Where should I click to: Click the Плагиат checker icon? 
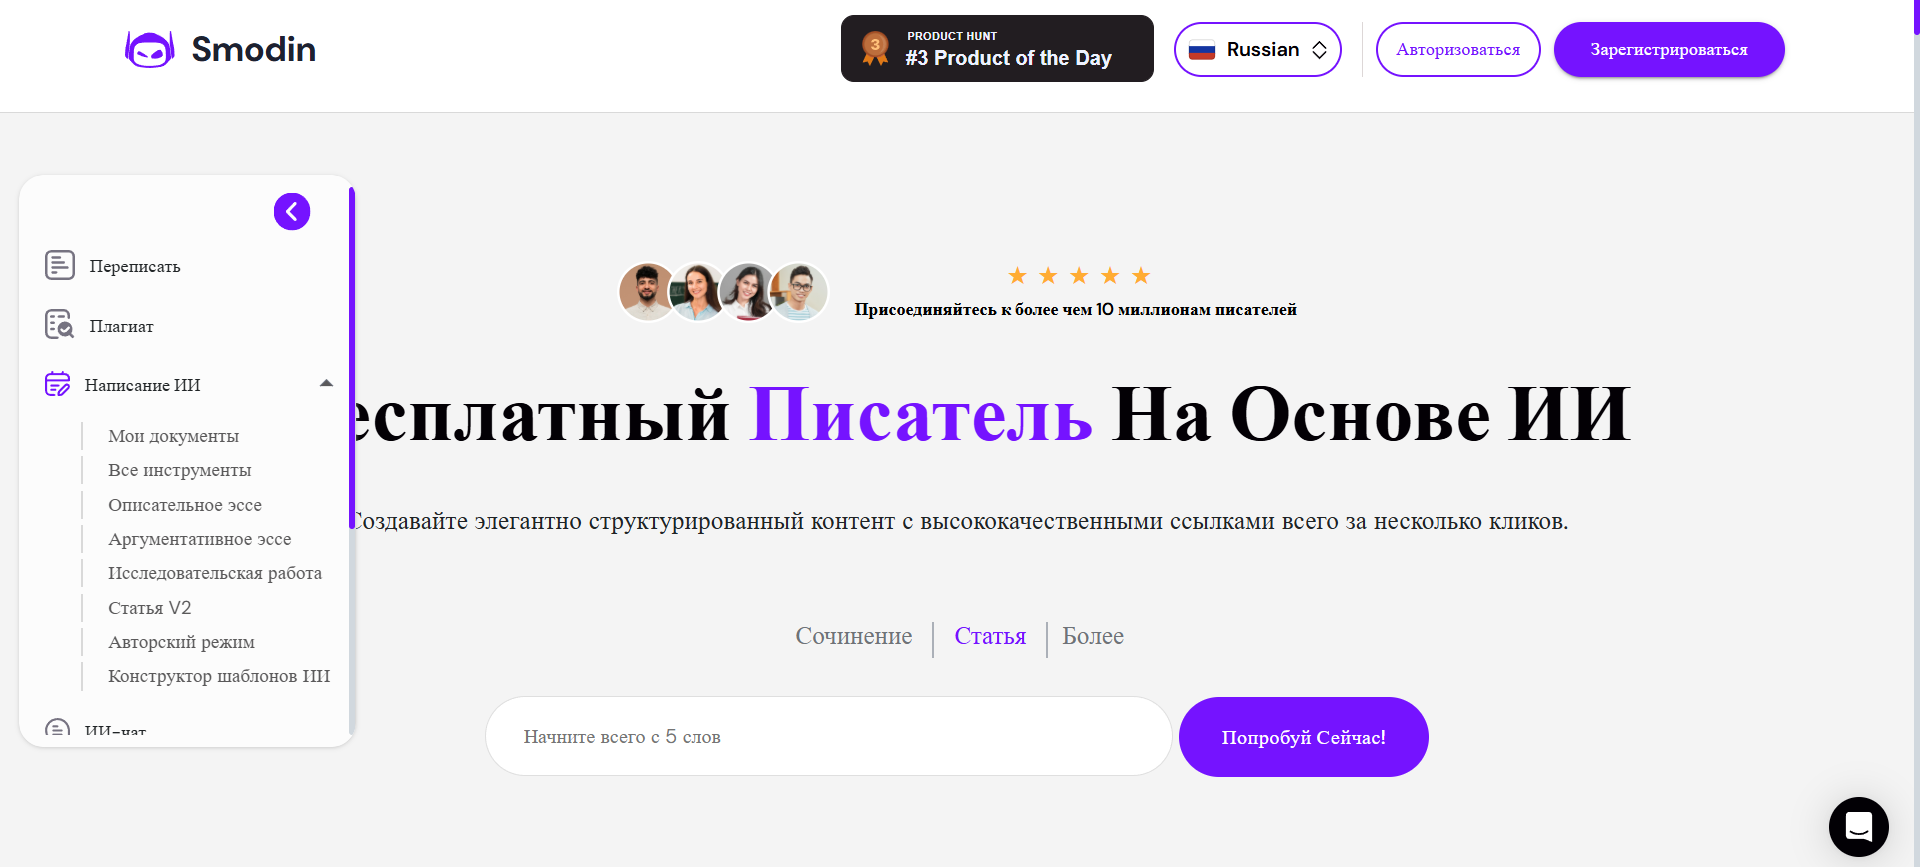pyautogui.click(x=60, y=325)
